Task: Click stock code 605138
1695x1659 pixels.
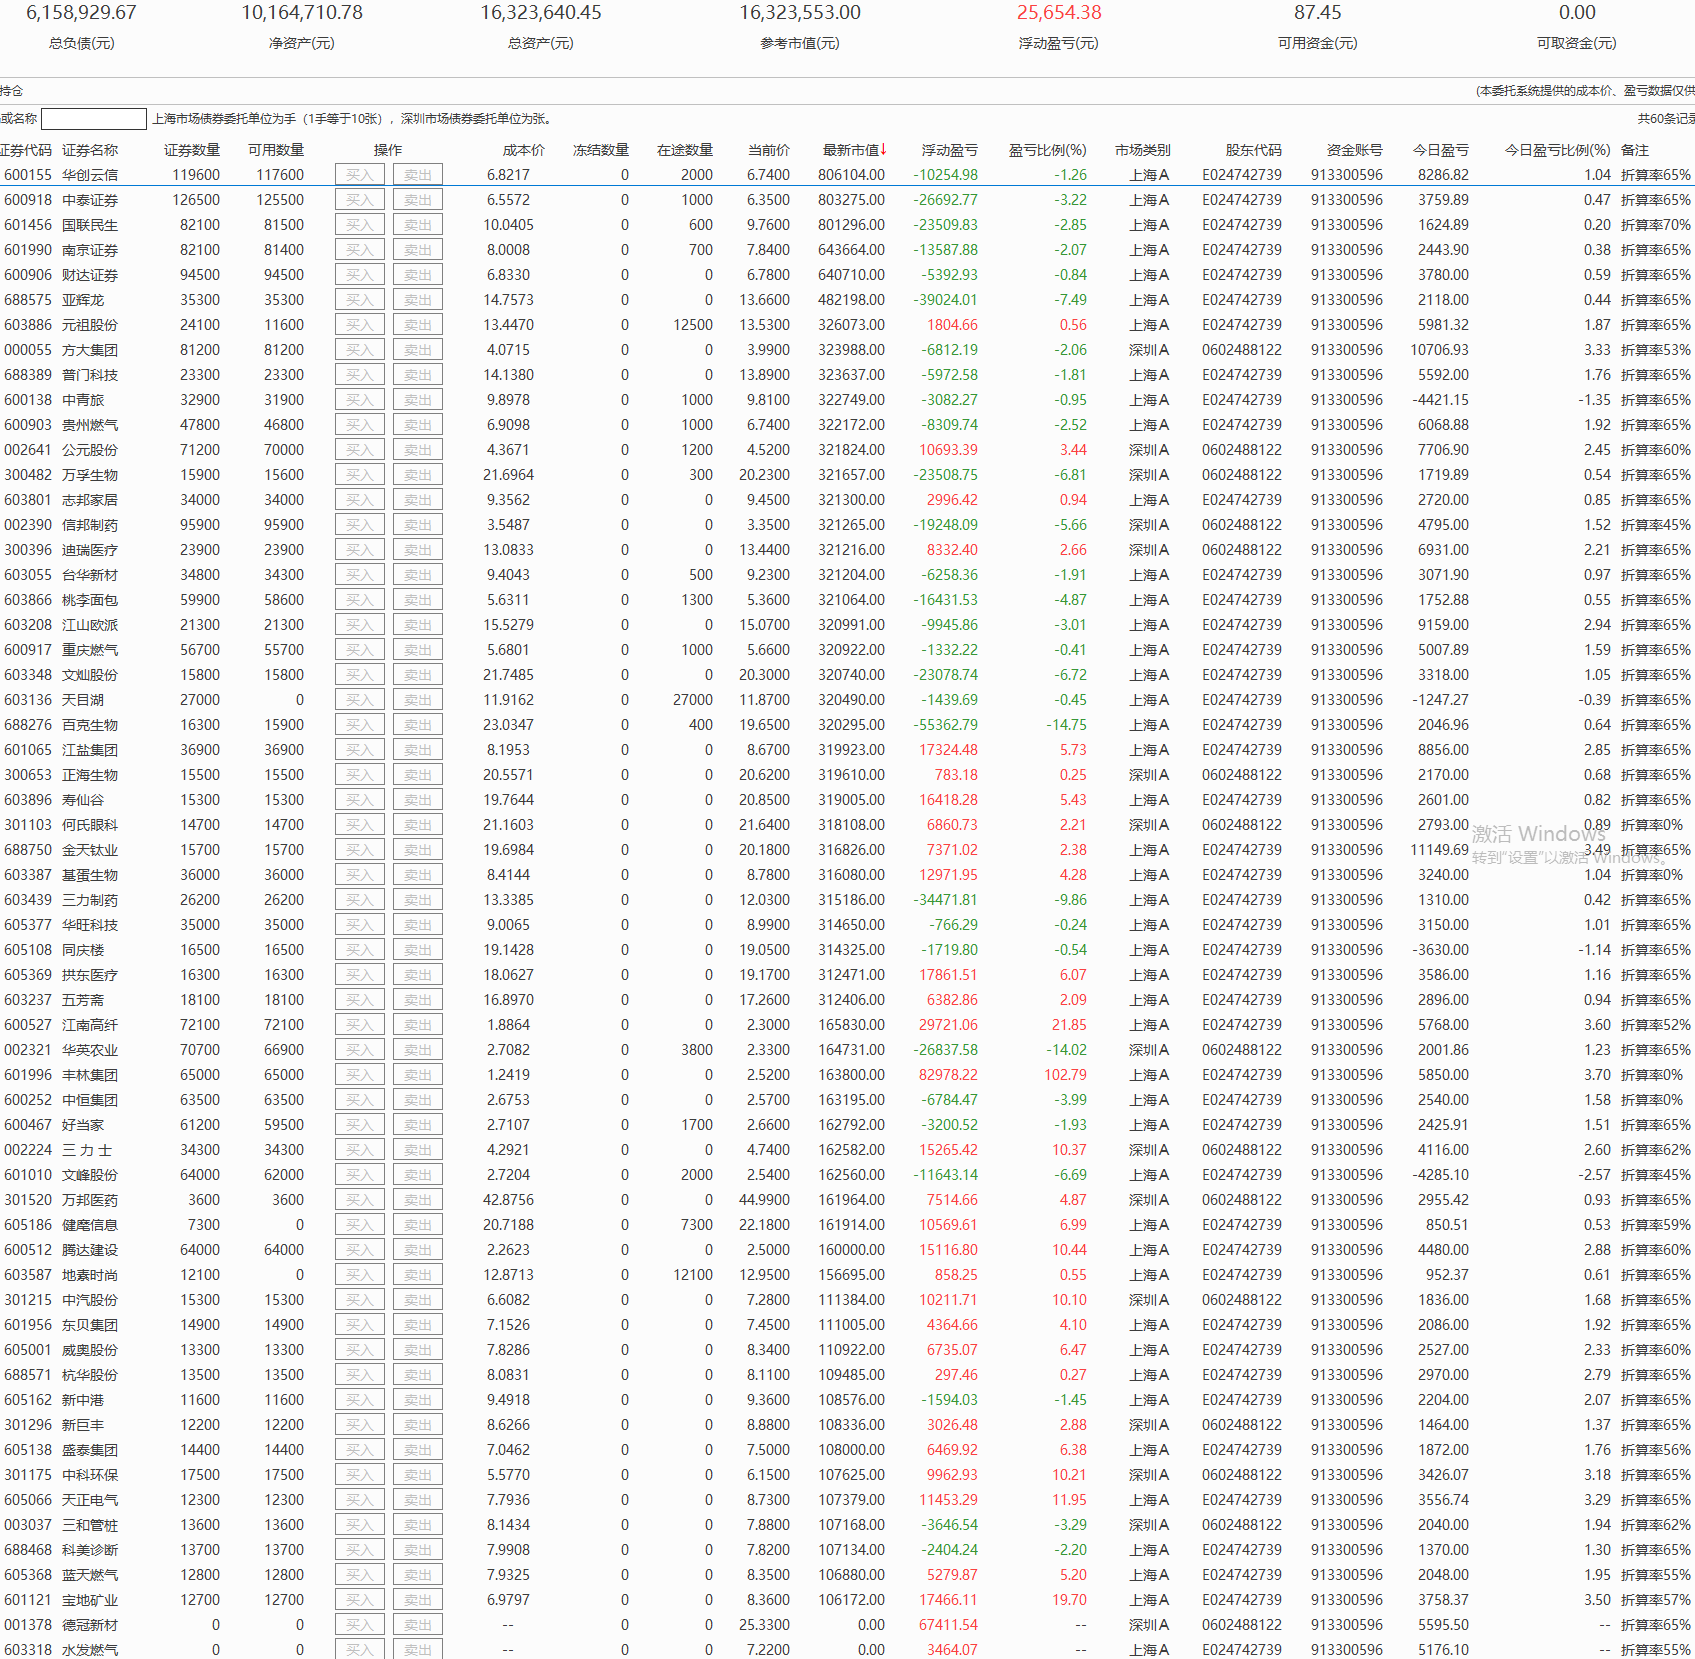Action: pyautogui.click(x=28, y=1450)
